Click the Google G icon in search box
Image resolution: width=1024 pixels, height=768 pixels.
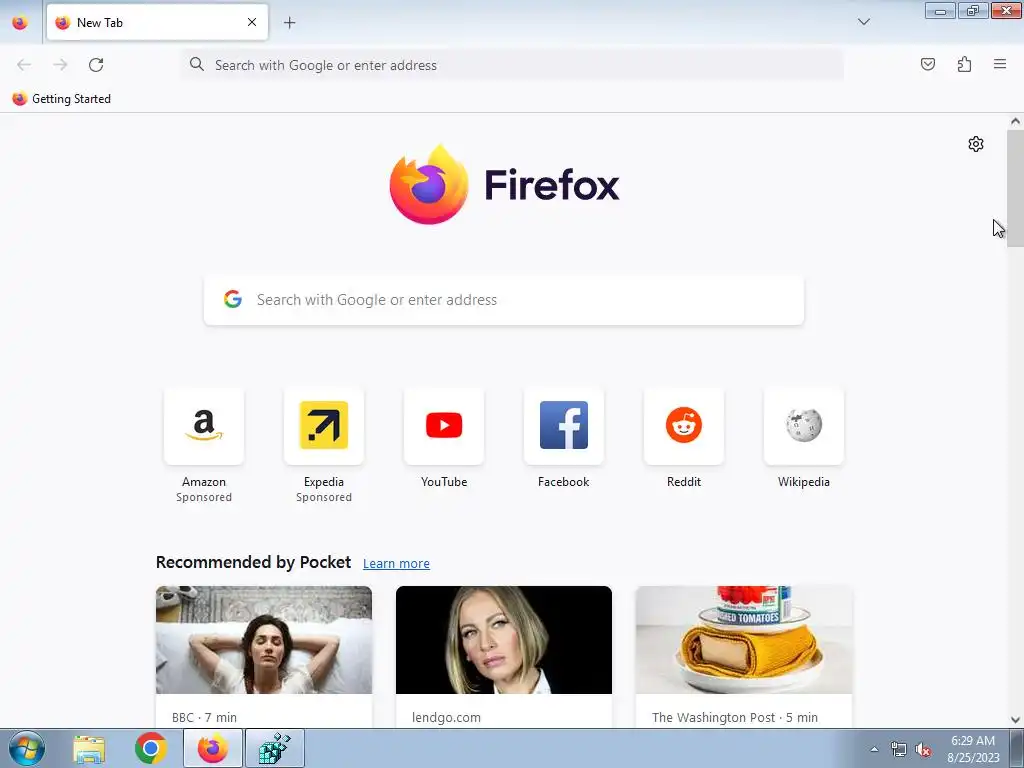(233, 299)
